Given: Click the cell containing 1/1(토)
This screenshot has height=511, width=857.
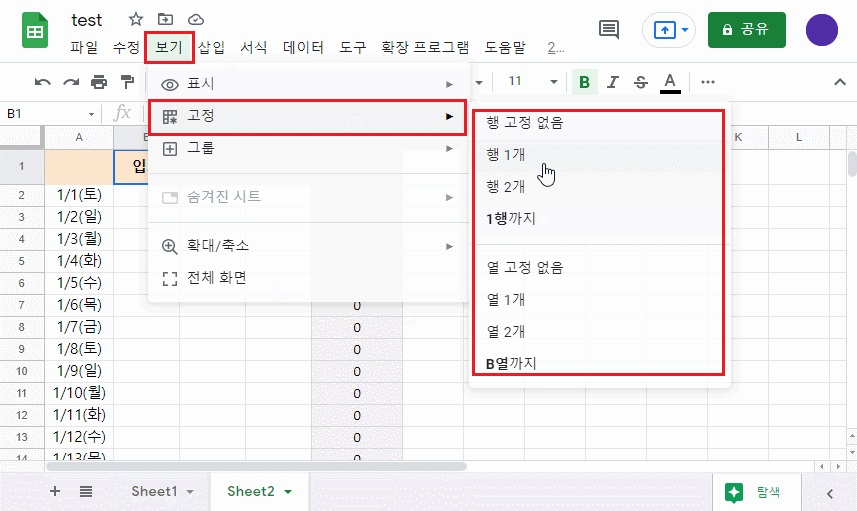Looking at the screenshot, I should pyautogui.click(x=79, y=195).
